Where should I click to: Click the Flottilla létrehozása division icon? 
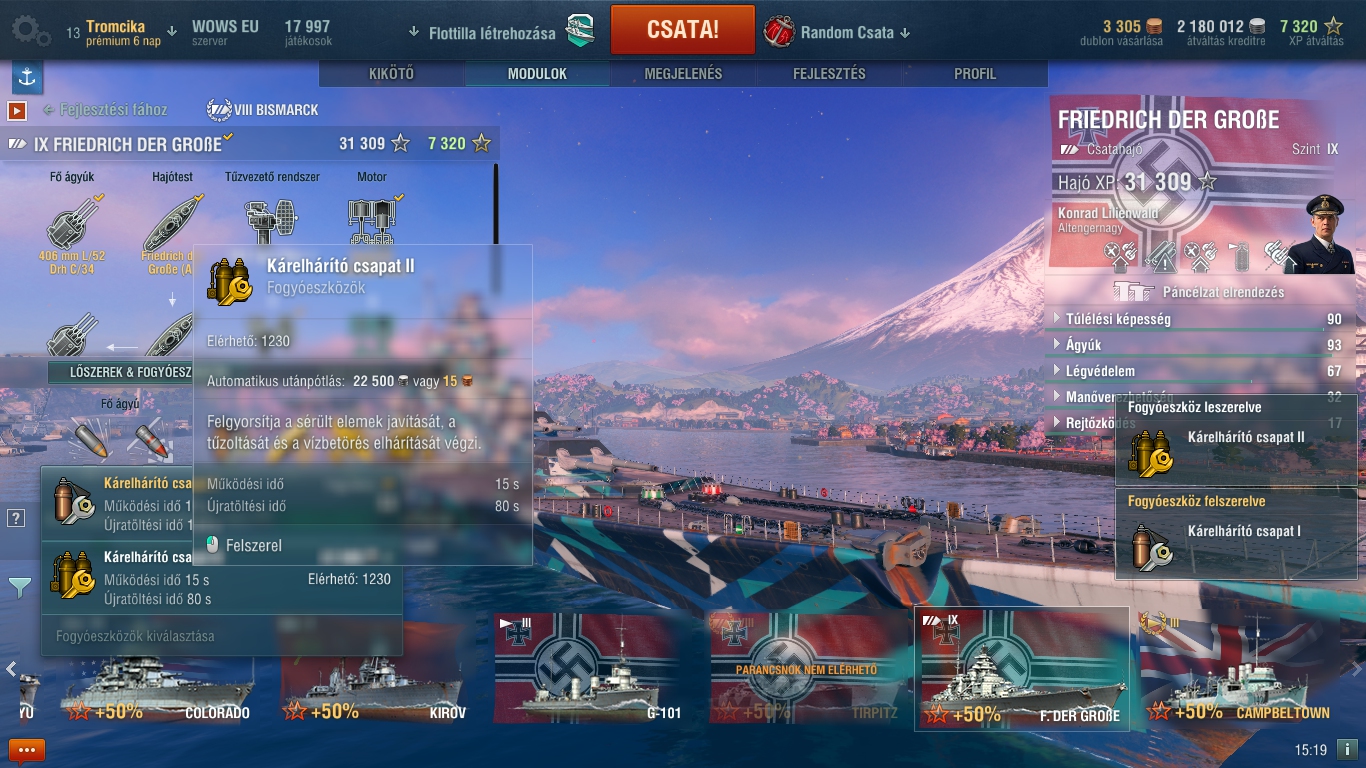tap(580, 31)
